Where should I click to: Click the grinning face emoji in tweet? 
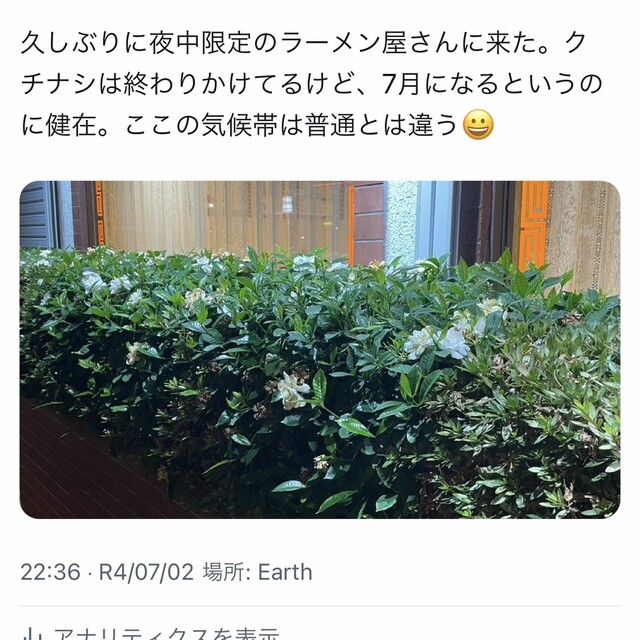(x=478, y=125)
